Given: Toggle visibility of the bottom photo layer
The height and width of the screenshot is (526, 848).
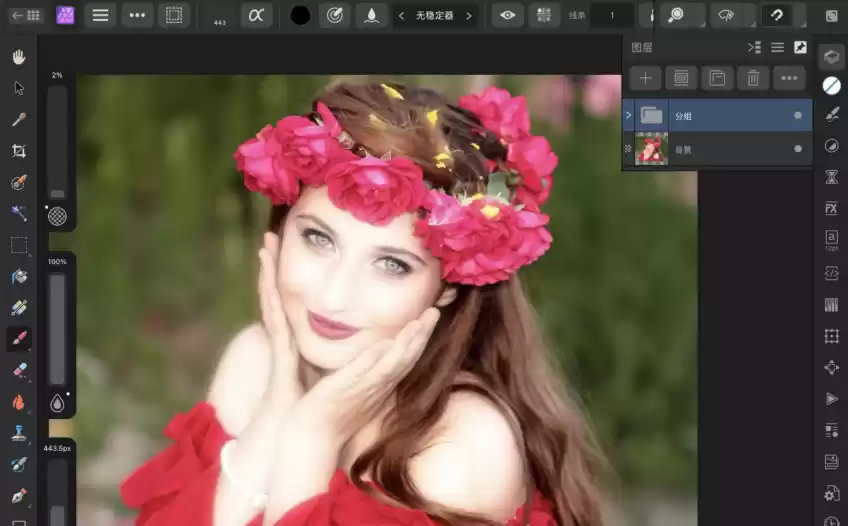Looking at the screenshot, I should point(797,149).
